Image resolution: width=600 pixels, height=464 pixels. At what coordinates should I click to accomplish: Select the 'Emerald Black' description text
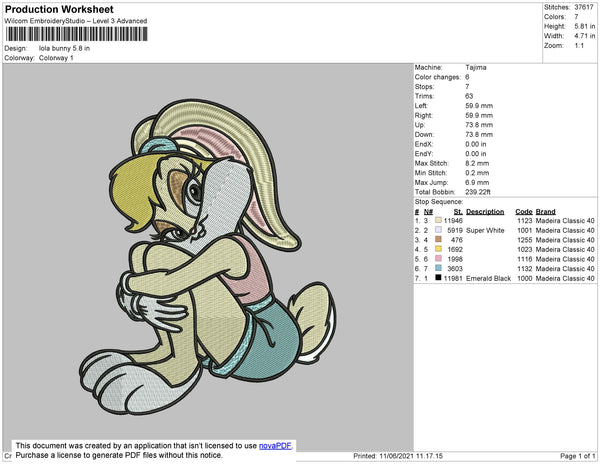pyautogui.click(x=488, y=278)
